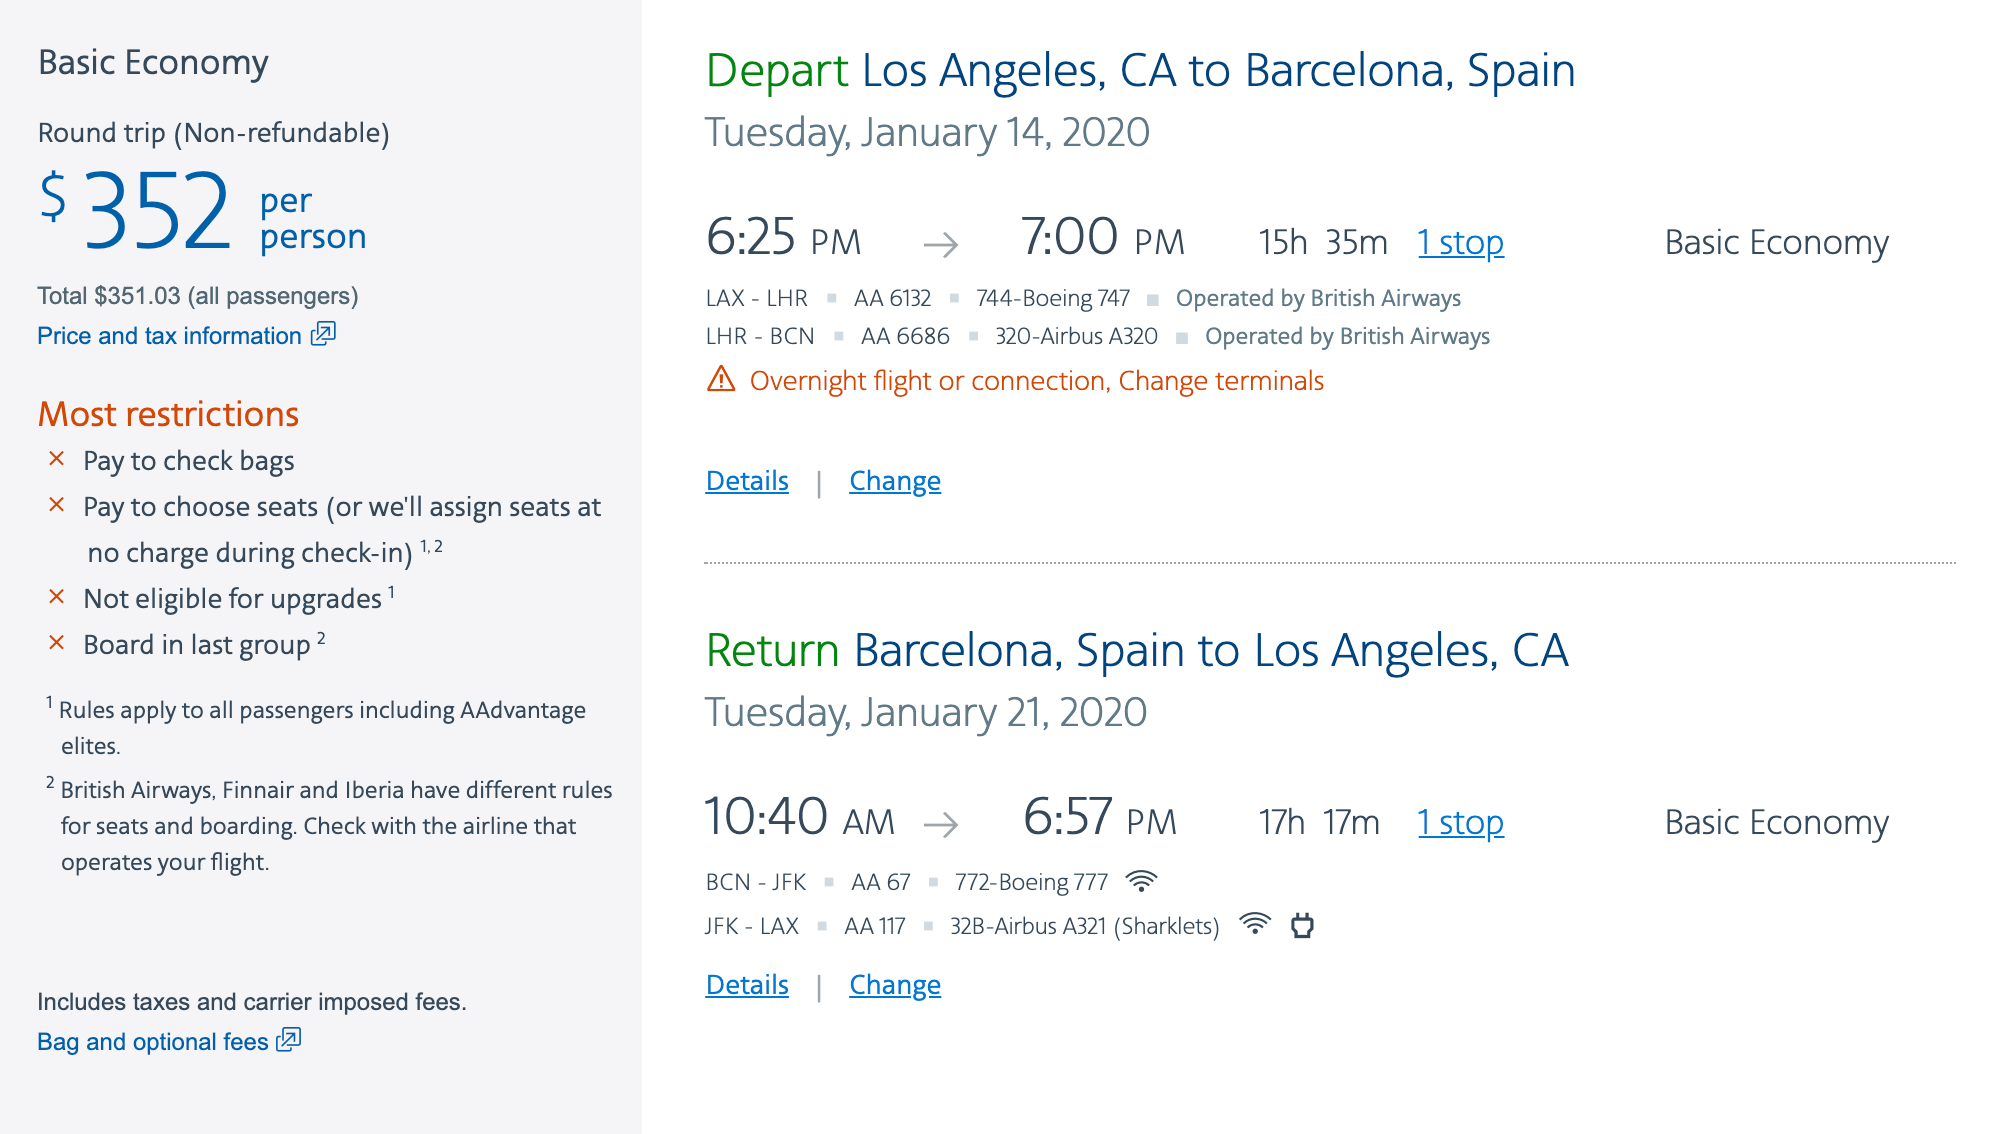Click the Wi-Fi icon on BCN - JFK flight
2006x1134 pixels.
[1141, 881]
